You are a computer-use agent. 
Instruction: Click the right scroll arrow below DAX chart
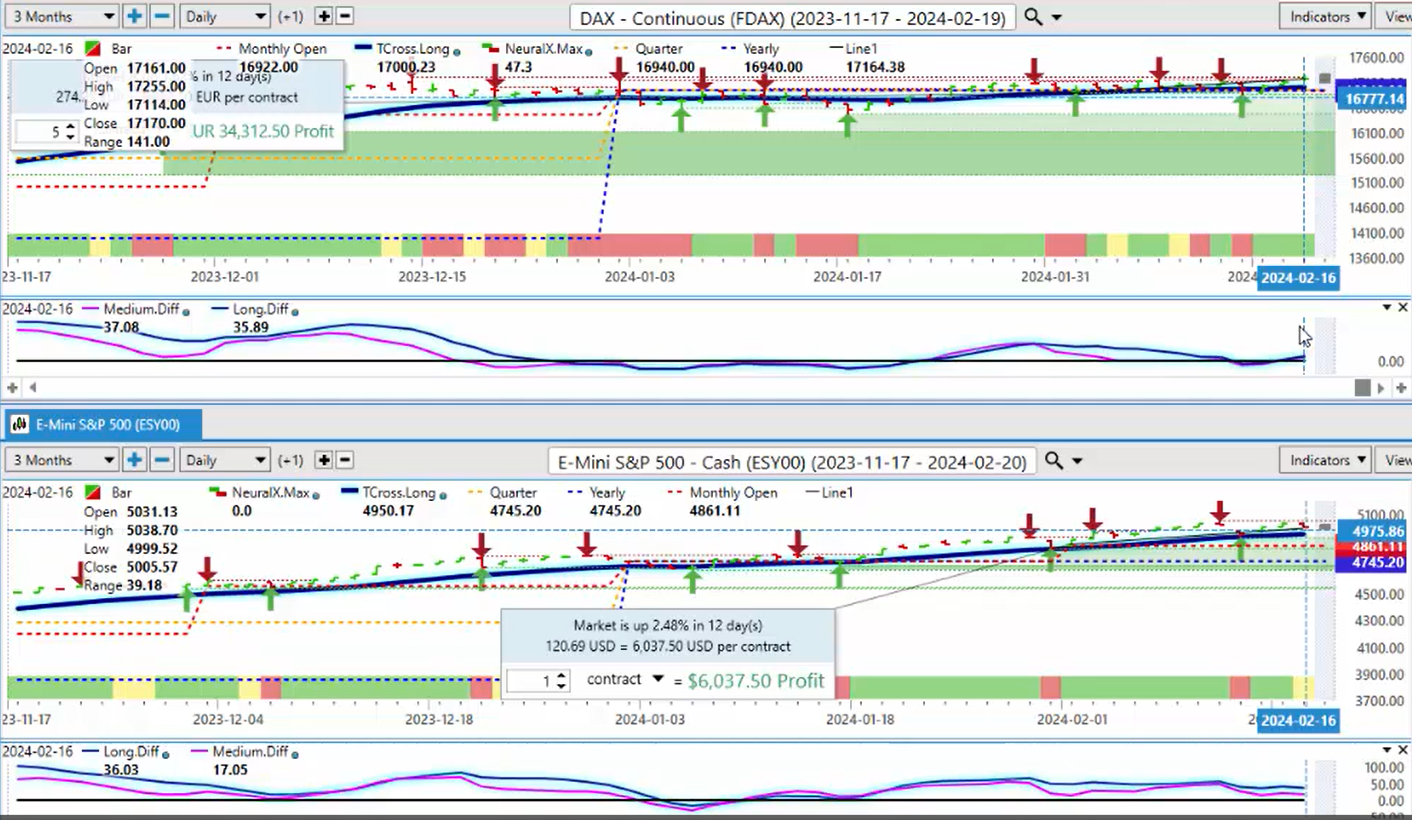(1382, 387)
